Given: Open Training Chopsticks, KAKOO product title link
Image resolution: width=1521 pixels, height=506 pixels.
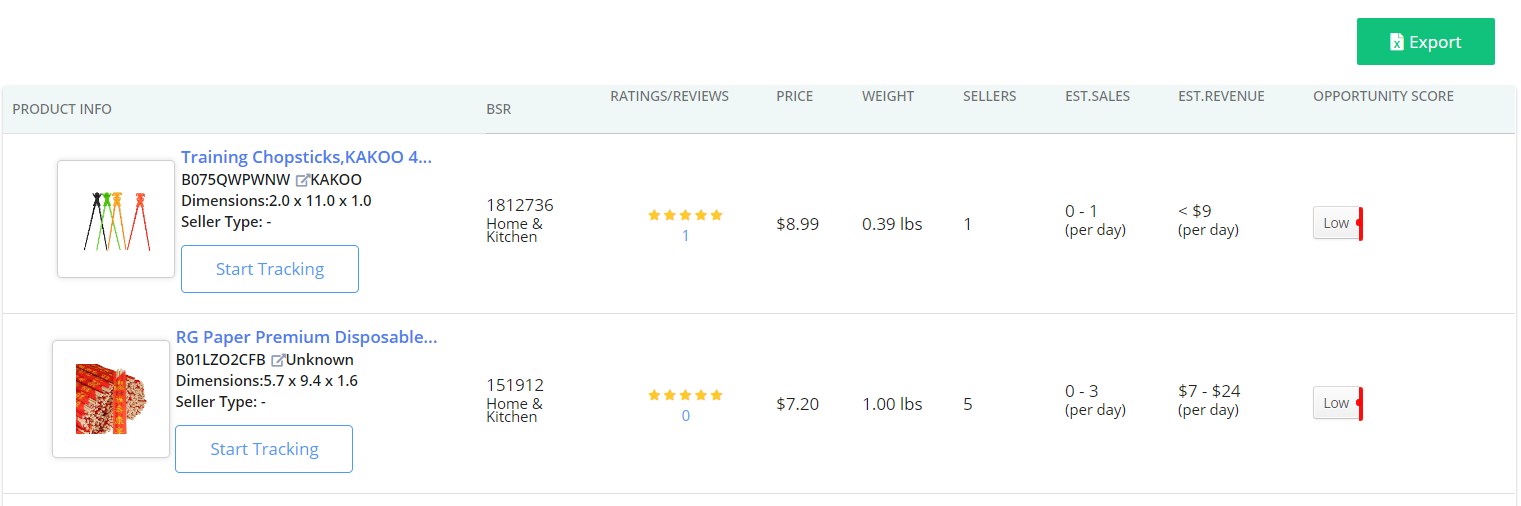Looking at the screenshot, I should pos(306,157).
